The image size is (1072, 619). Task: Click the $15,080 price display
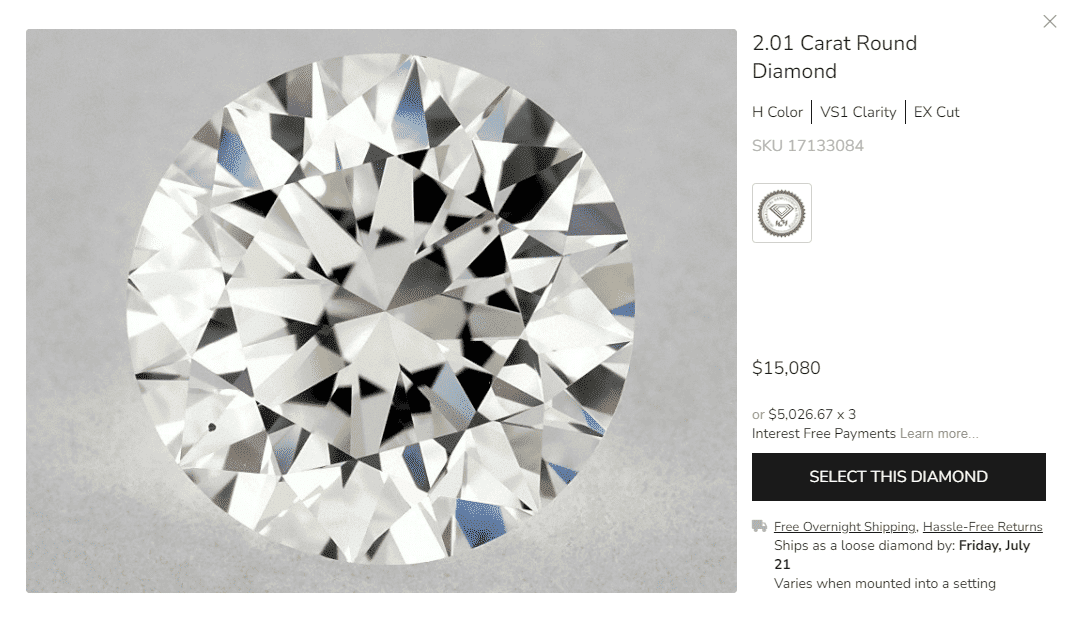tap(786, 368)
